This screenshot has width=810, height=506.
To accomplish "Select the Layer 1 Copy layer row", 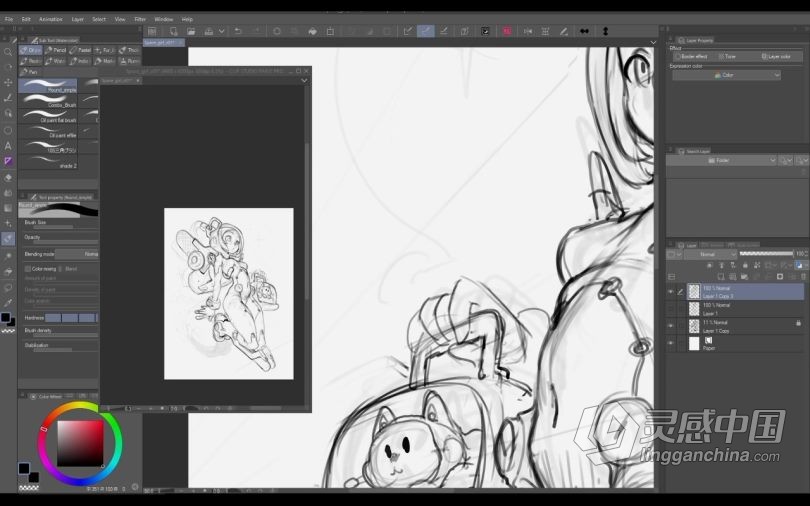I will (x=745, y=326).
